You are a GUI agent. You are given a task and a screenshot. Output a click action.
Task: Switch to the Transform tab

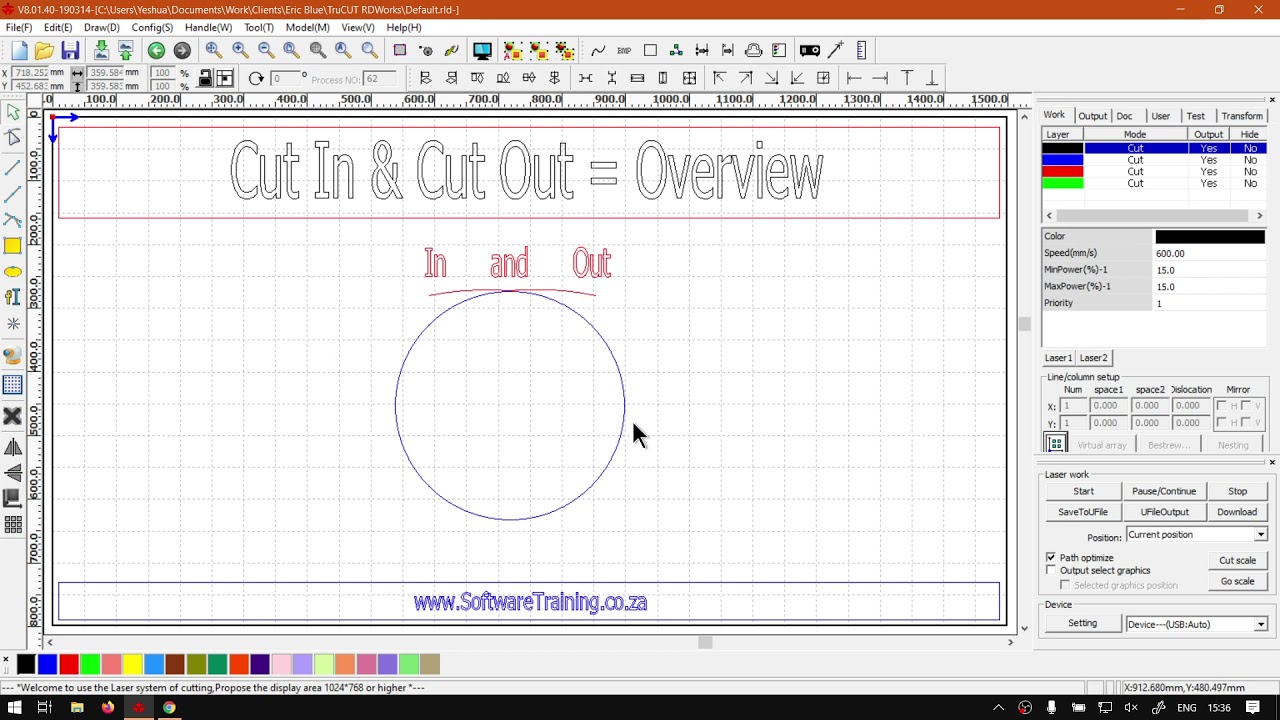tap(1242, 116)
